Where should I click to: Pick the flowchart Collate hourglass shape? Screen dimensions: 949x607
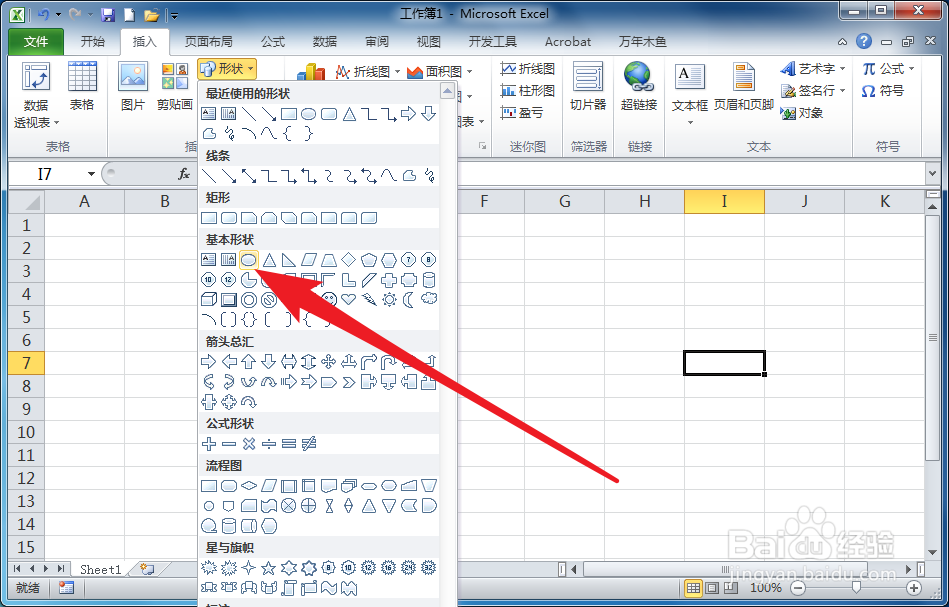coord(329,506)
